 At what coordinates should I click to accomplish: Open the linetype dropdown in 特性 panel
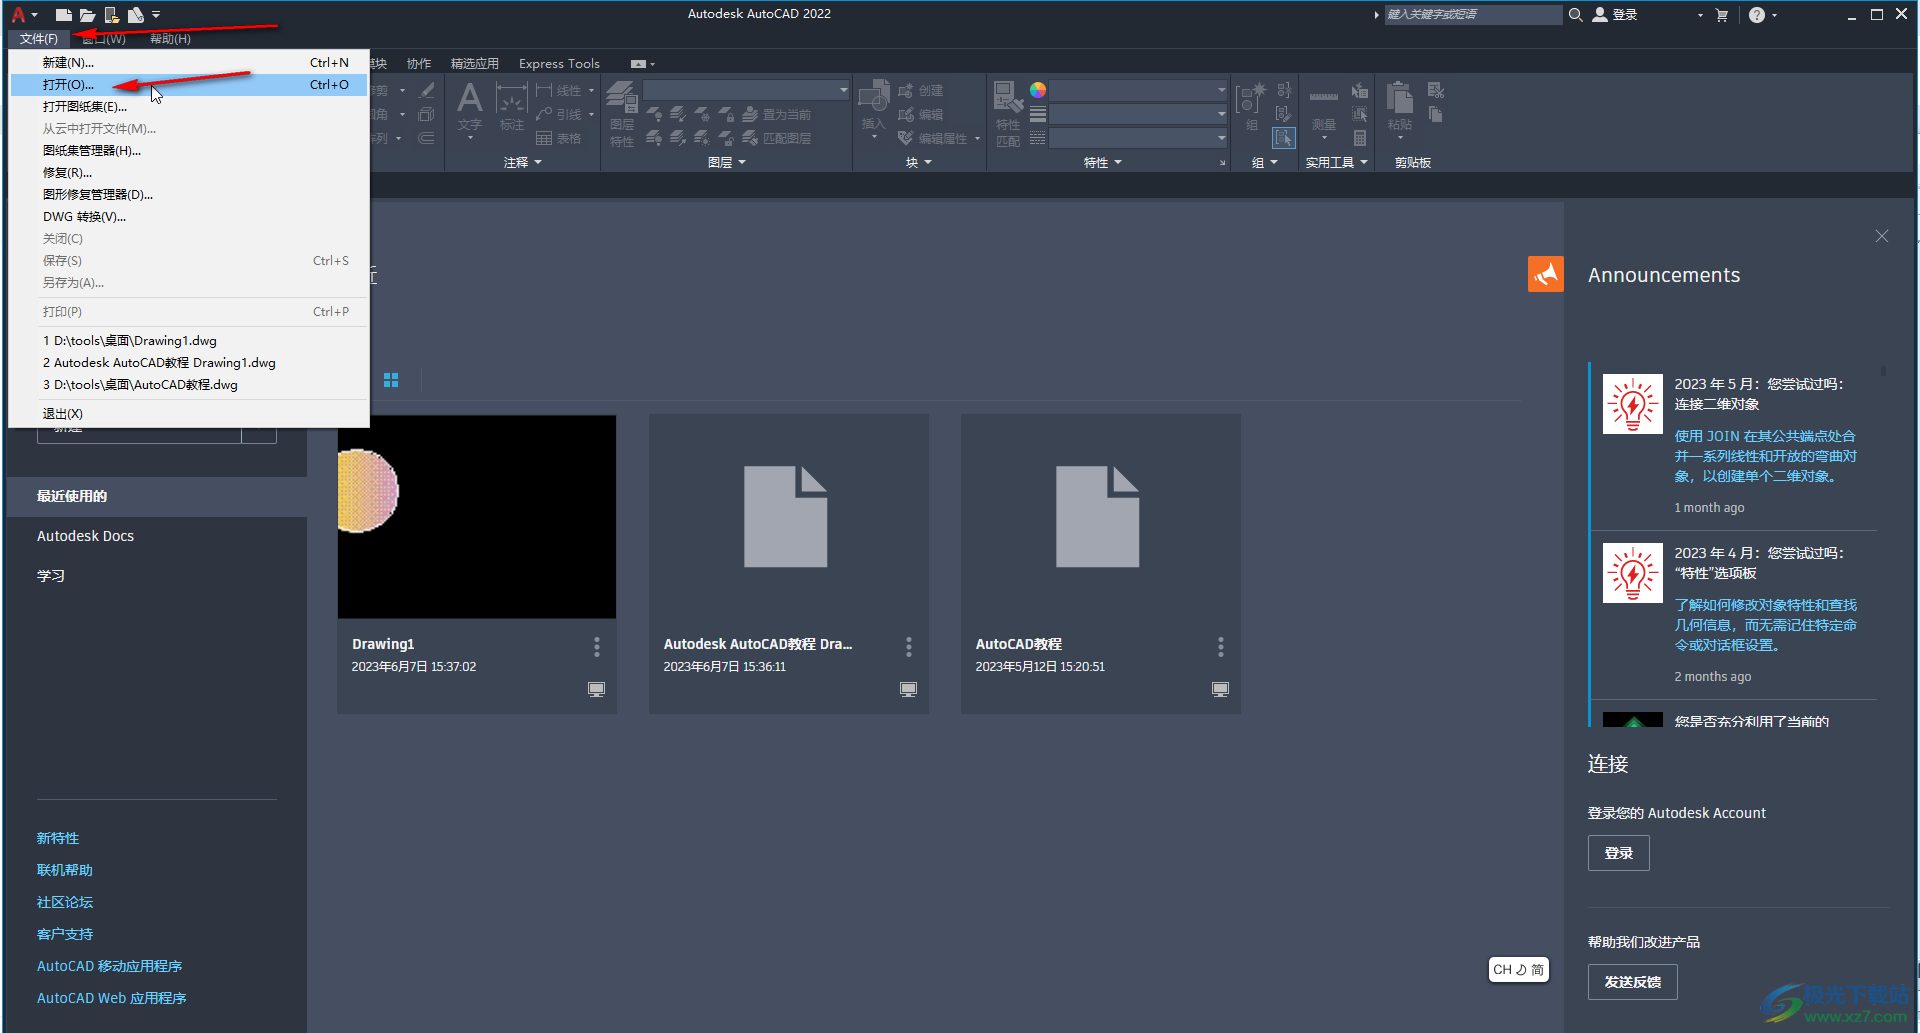(x=1139, y=138)
